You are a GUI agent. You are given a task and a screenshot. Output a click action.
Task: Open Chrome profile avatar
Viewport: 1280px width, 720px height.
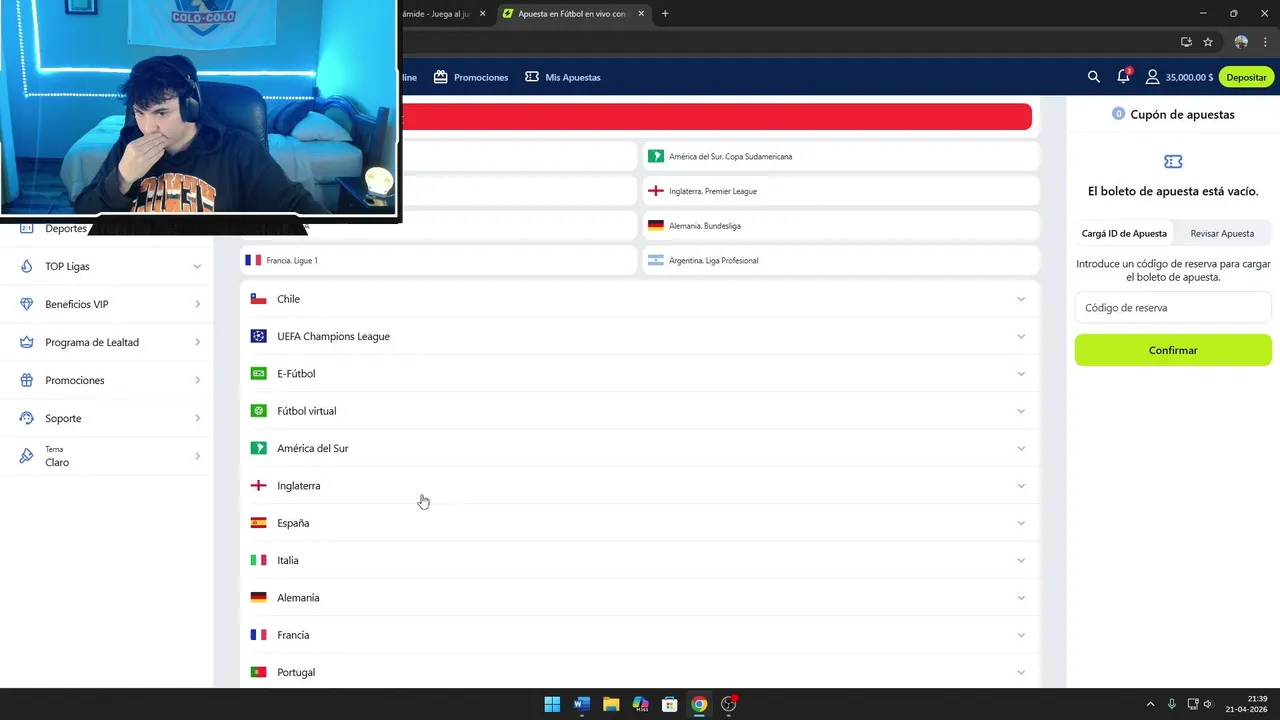pos(1241,42)
